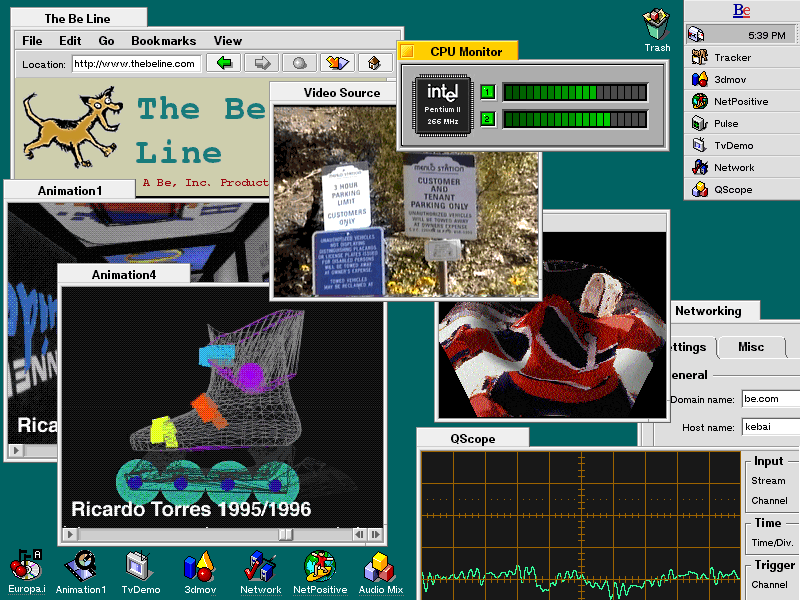
Task: Click the CPU 2 load bar
Action: 575,120
